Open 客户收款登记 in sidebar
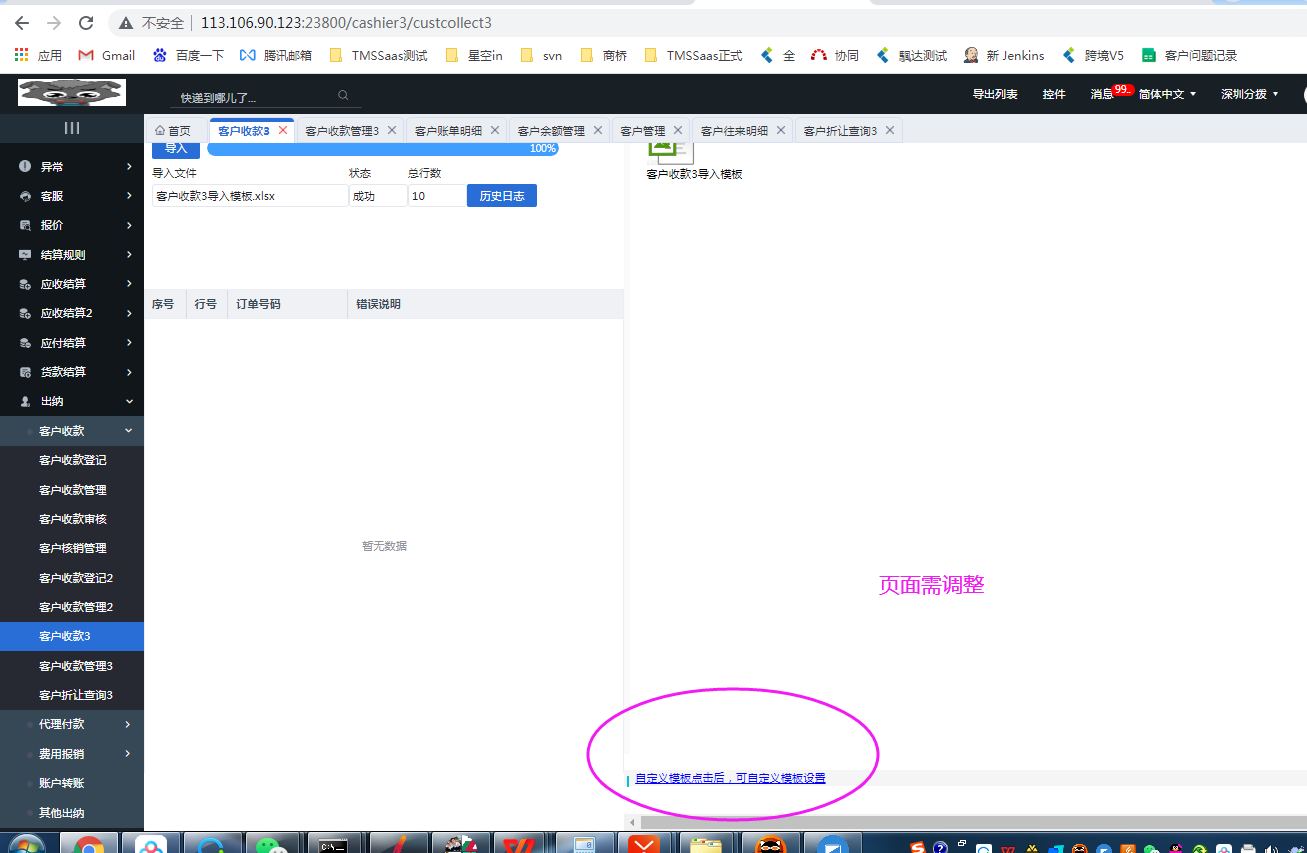This screenshot has height=853, width=1307. (x=72, y=460)
